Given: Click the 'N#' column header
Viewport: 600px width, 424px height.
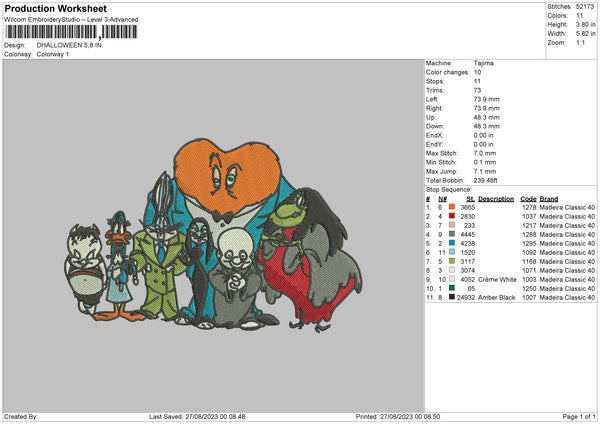Looking at the screenshot, I should click(443, 199).
